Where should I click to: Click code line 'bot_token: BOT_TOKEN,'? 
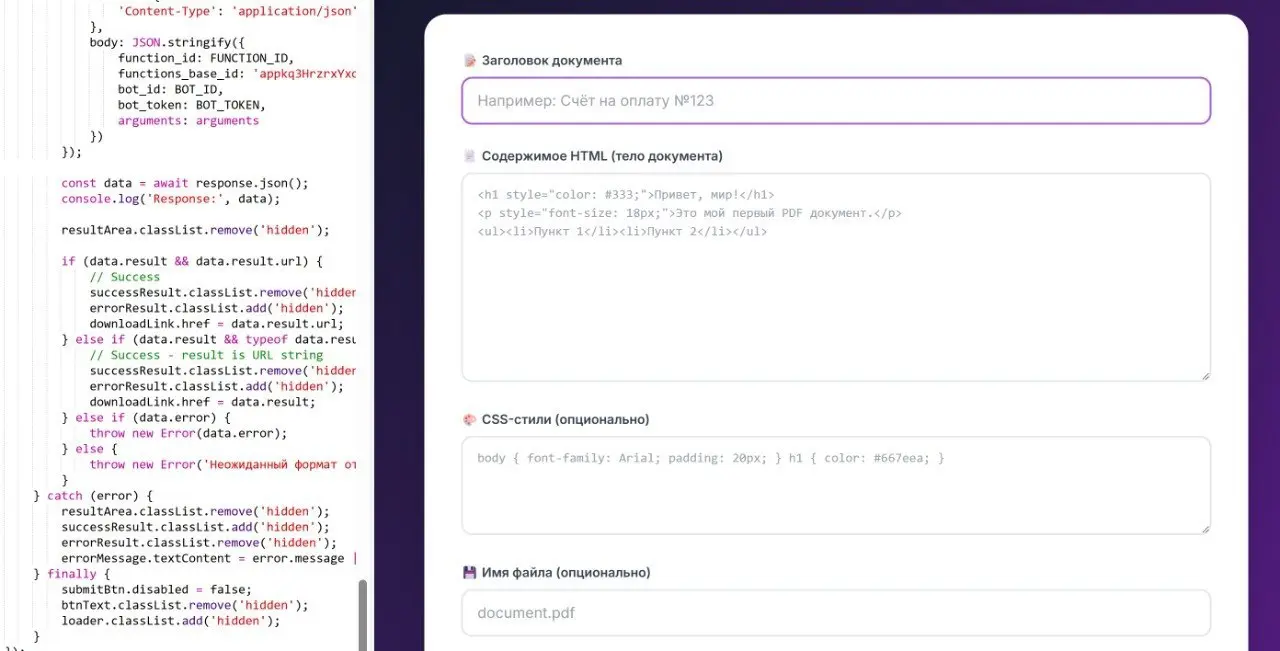tap(192, 105)
